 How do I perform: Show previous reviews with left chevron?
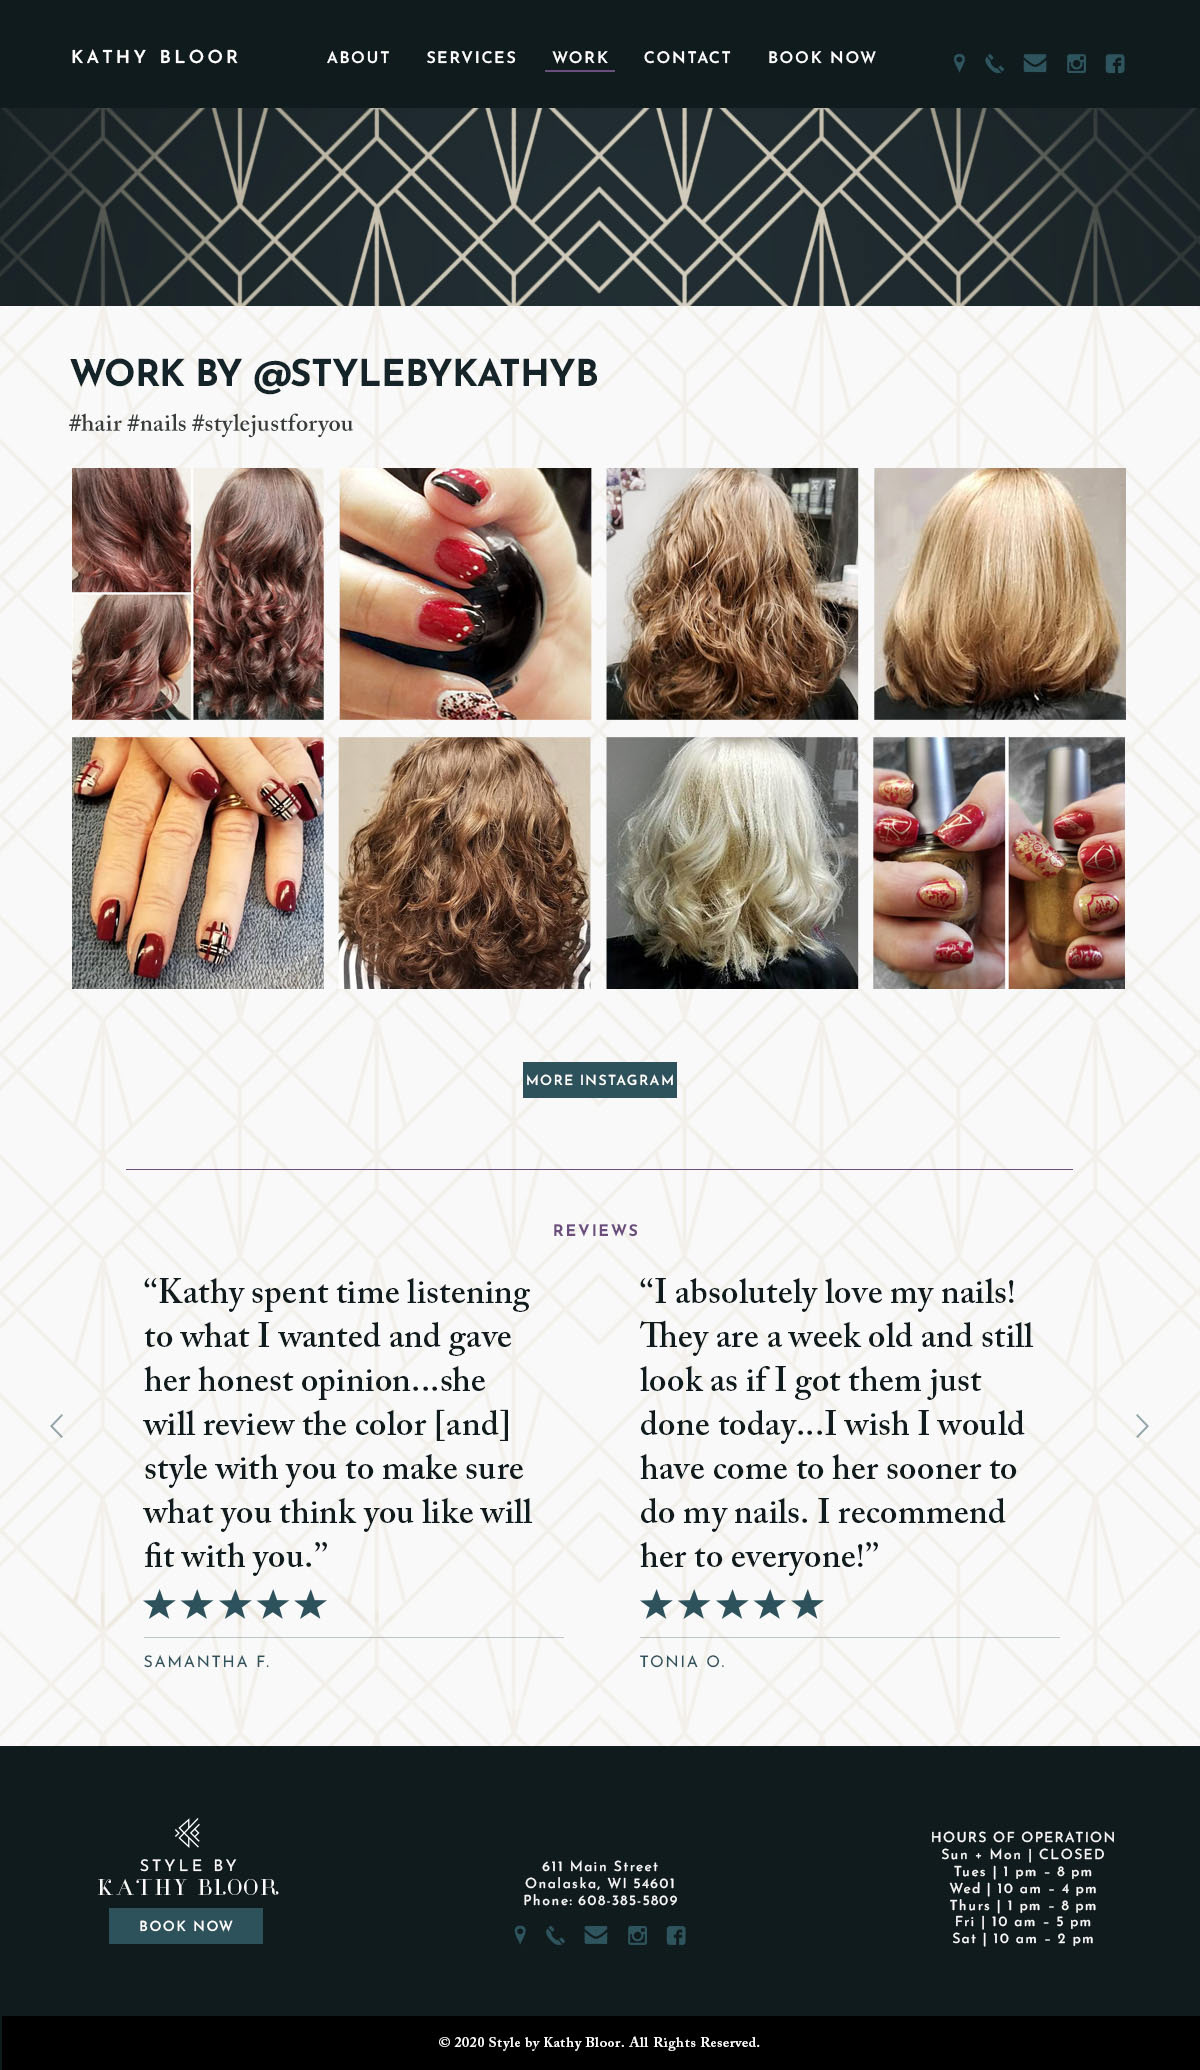pyautogui.click(x=57, y=1426)
